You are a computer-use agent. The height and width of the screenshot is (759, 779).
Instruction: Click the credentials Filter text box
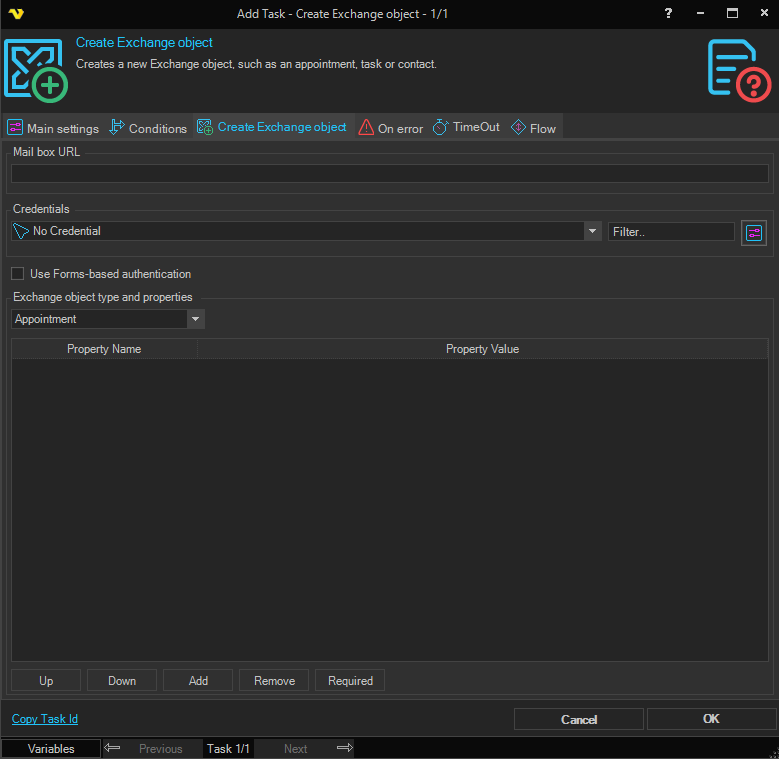click(x=671, y=231)
